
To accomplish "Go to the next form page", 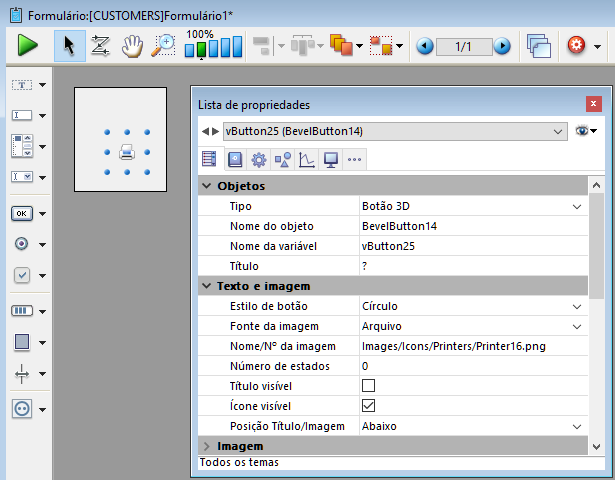I will (x=502, y=46).
